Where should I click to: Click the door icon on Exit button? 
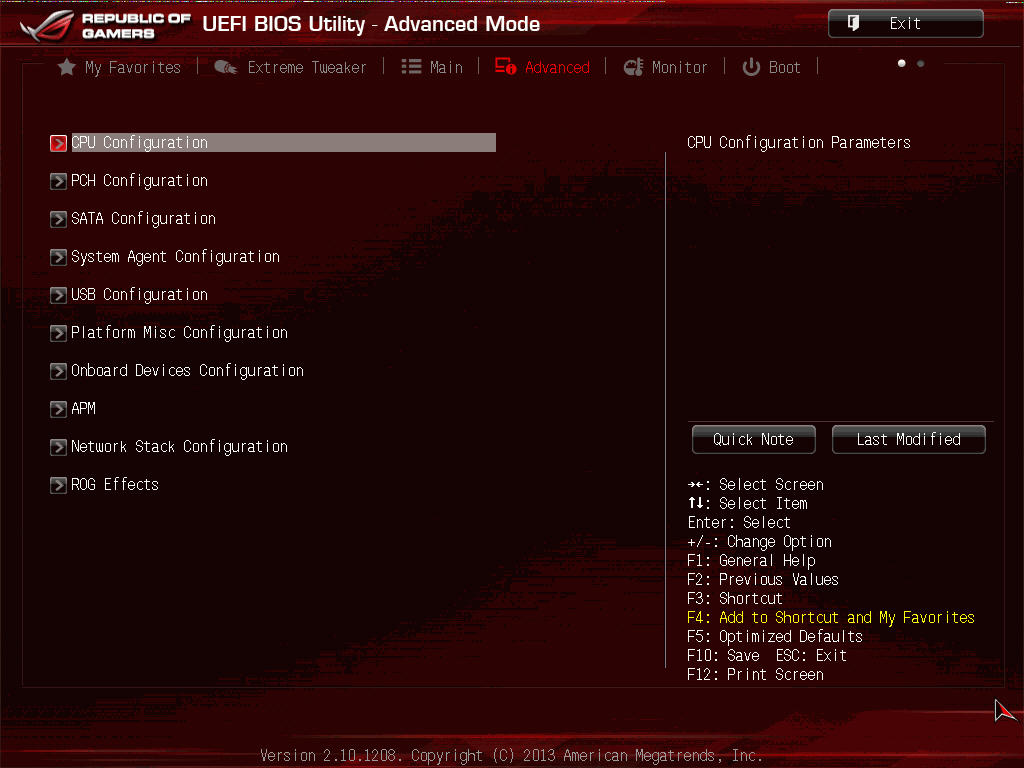(853, 24)
